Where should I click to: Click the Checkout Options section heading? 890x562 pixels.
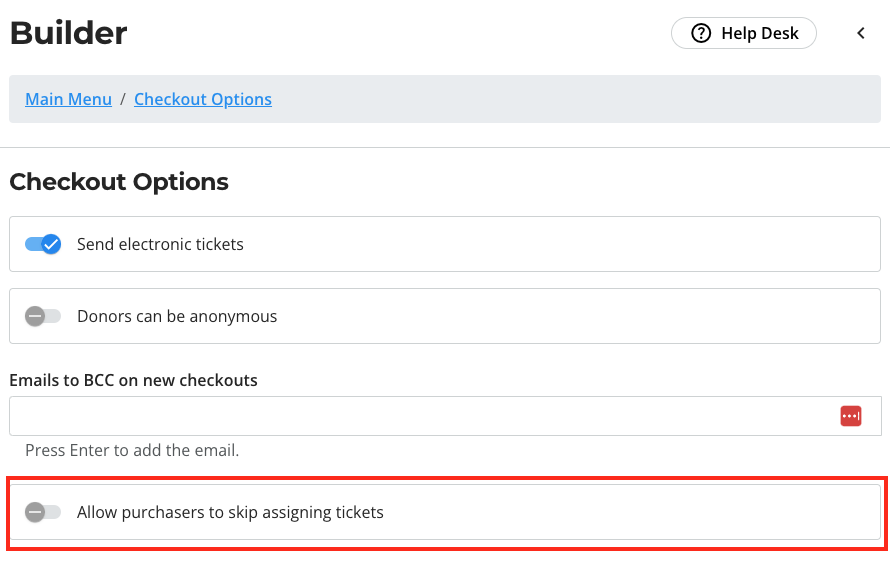pos(119,182)
